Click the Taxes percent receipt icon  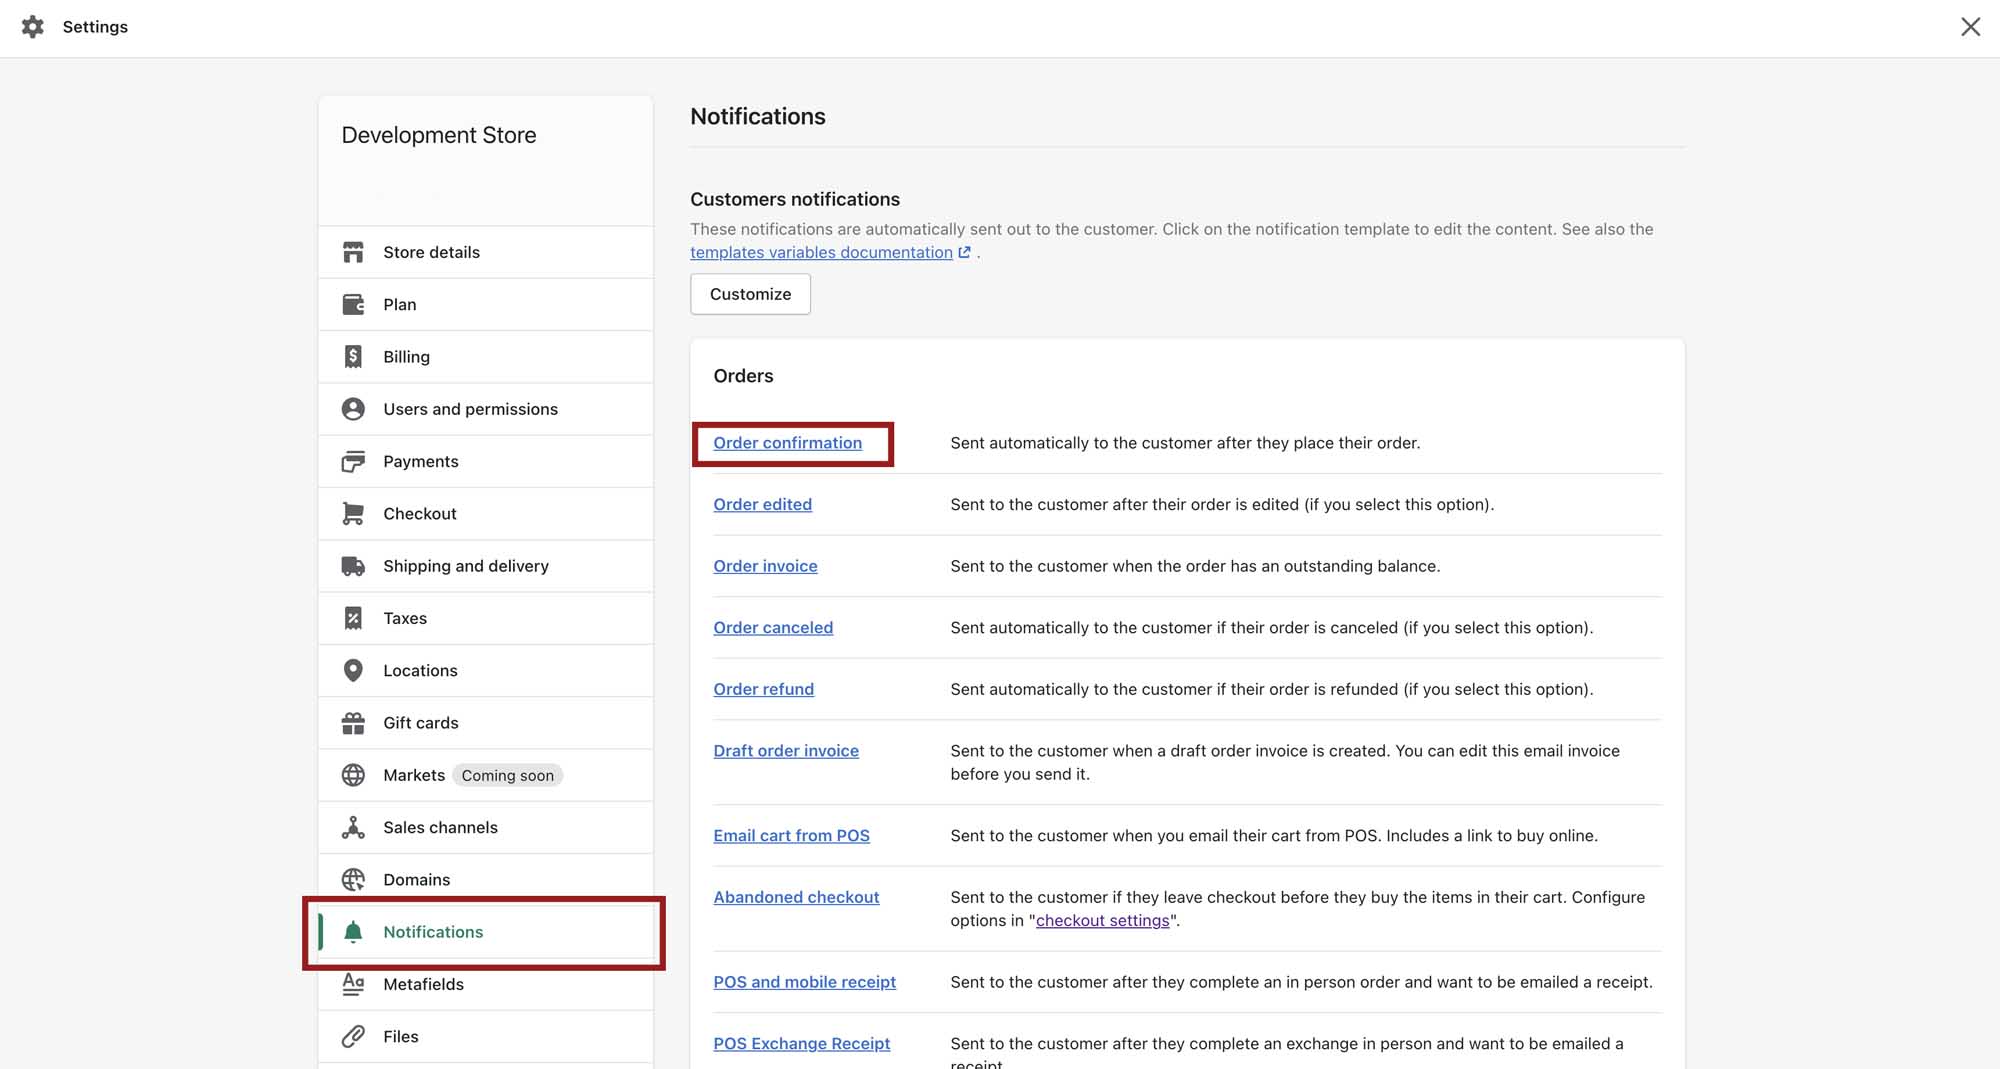coord(353,618)
